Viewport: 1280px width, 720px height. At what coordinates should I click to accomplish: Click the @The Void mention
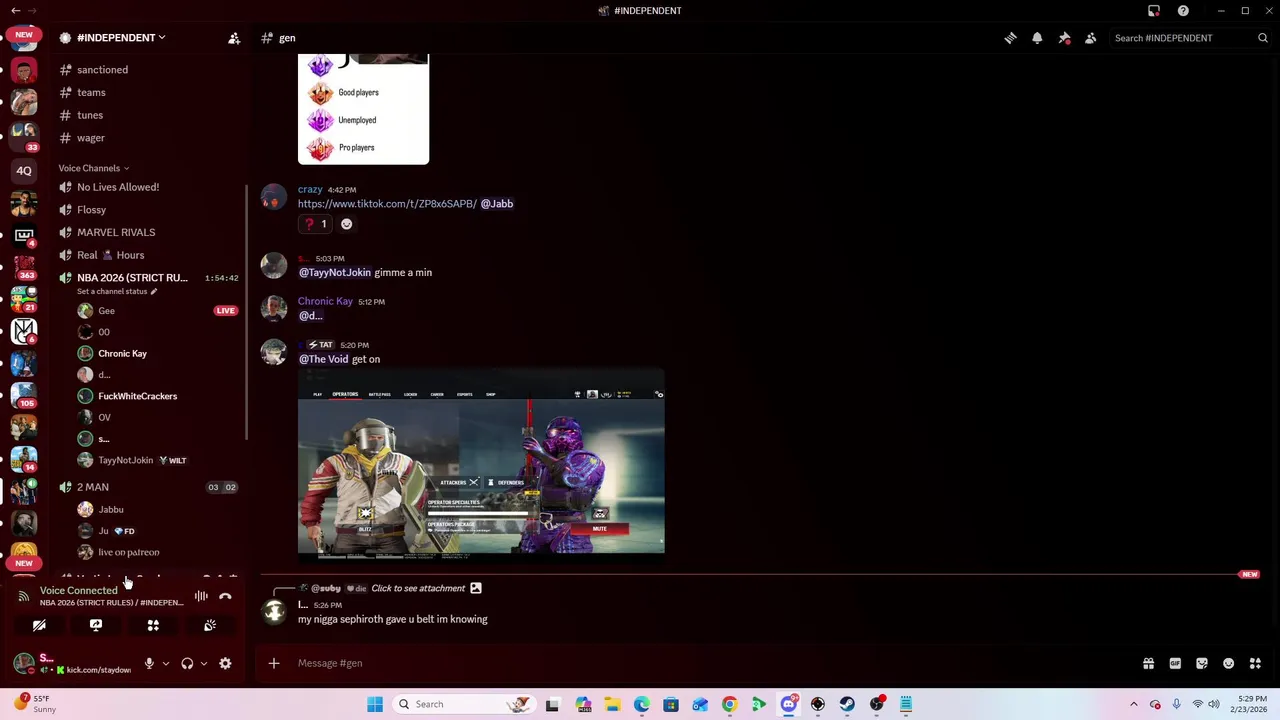(x=323, y=359)
